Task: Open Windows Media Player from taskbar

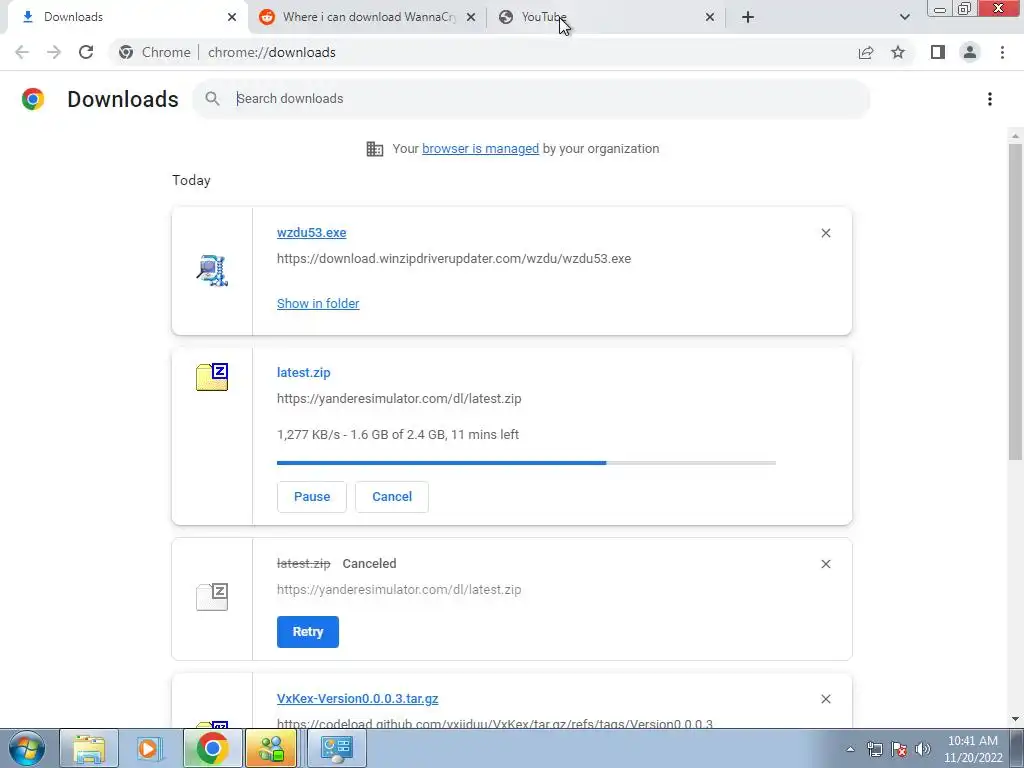Action: pyautogui.click(x=149, y=748)
